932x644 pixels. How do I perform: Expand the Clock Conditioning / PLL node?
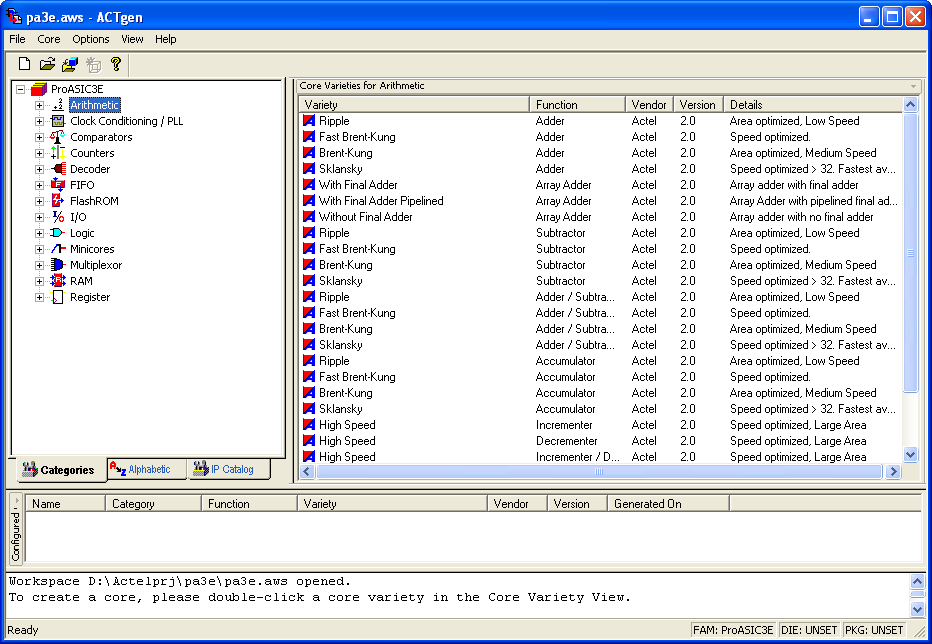39,121
